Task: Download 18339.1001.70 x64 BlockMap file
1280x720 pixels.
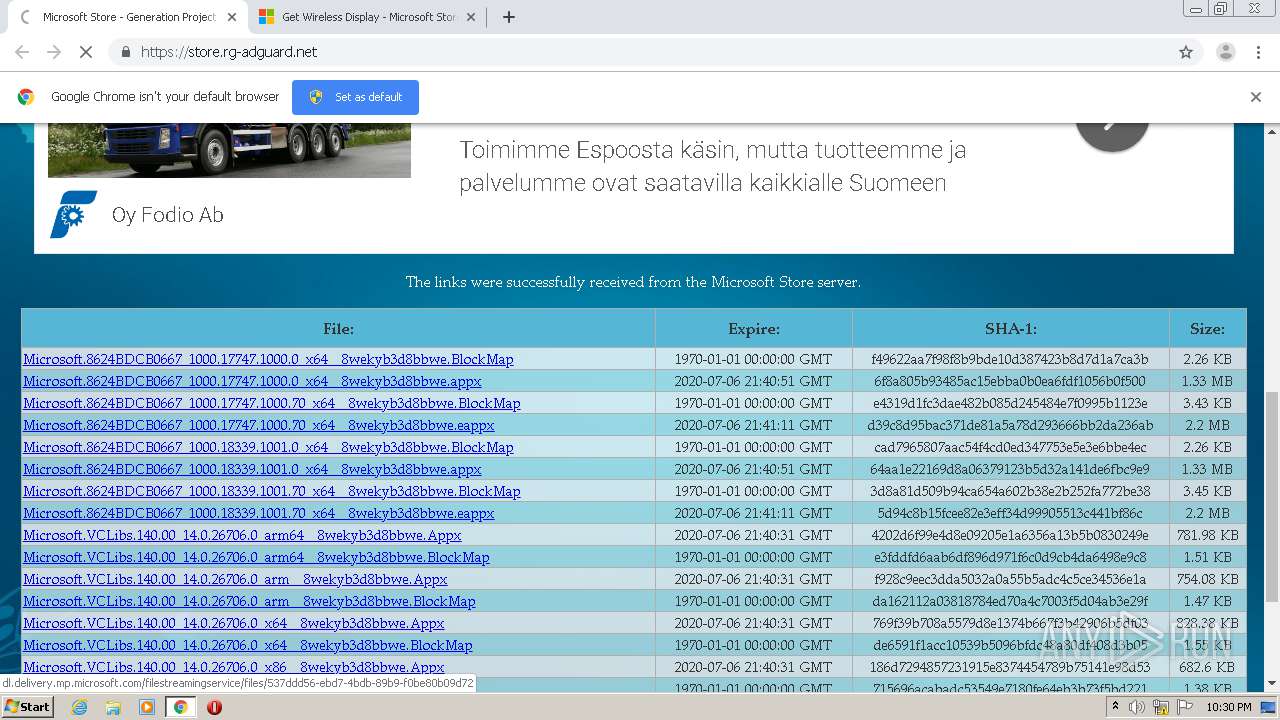Action: coord(272,491)
